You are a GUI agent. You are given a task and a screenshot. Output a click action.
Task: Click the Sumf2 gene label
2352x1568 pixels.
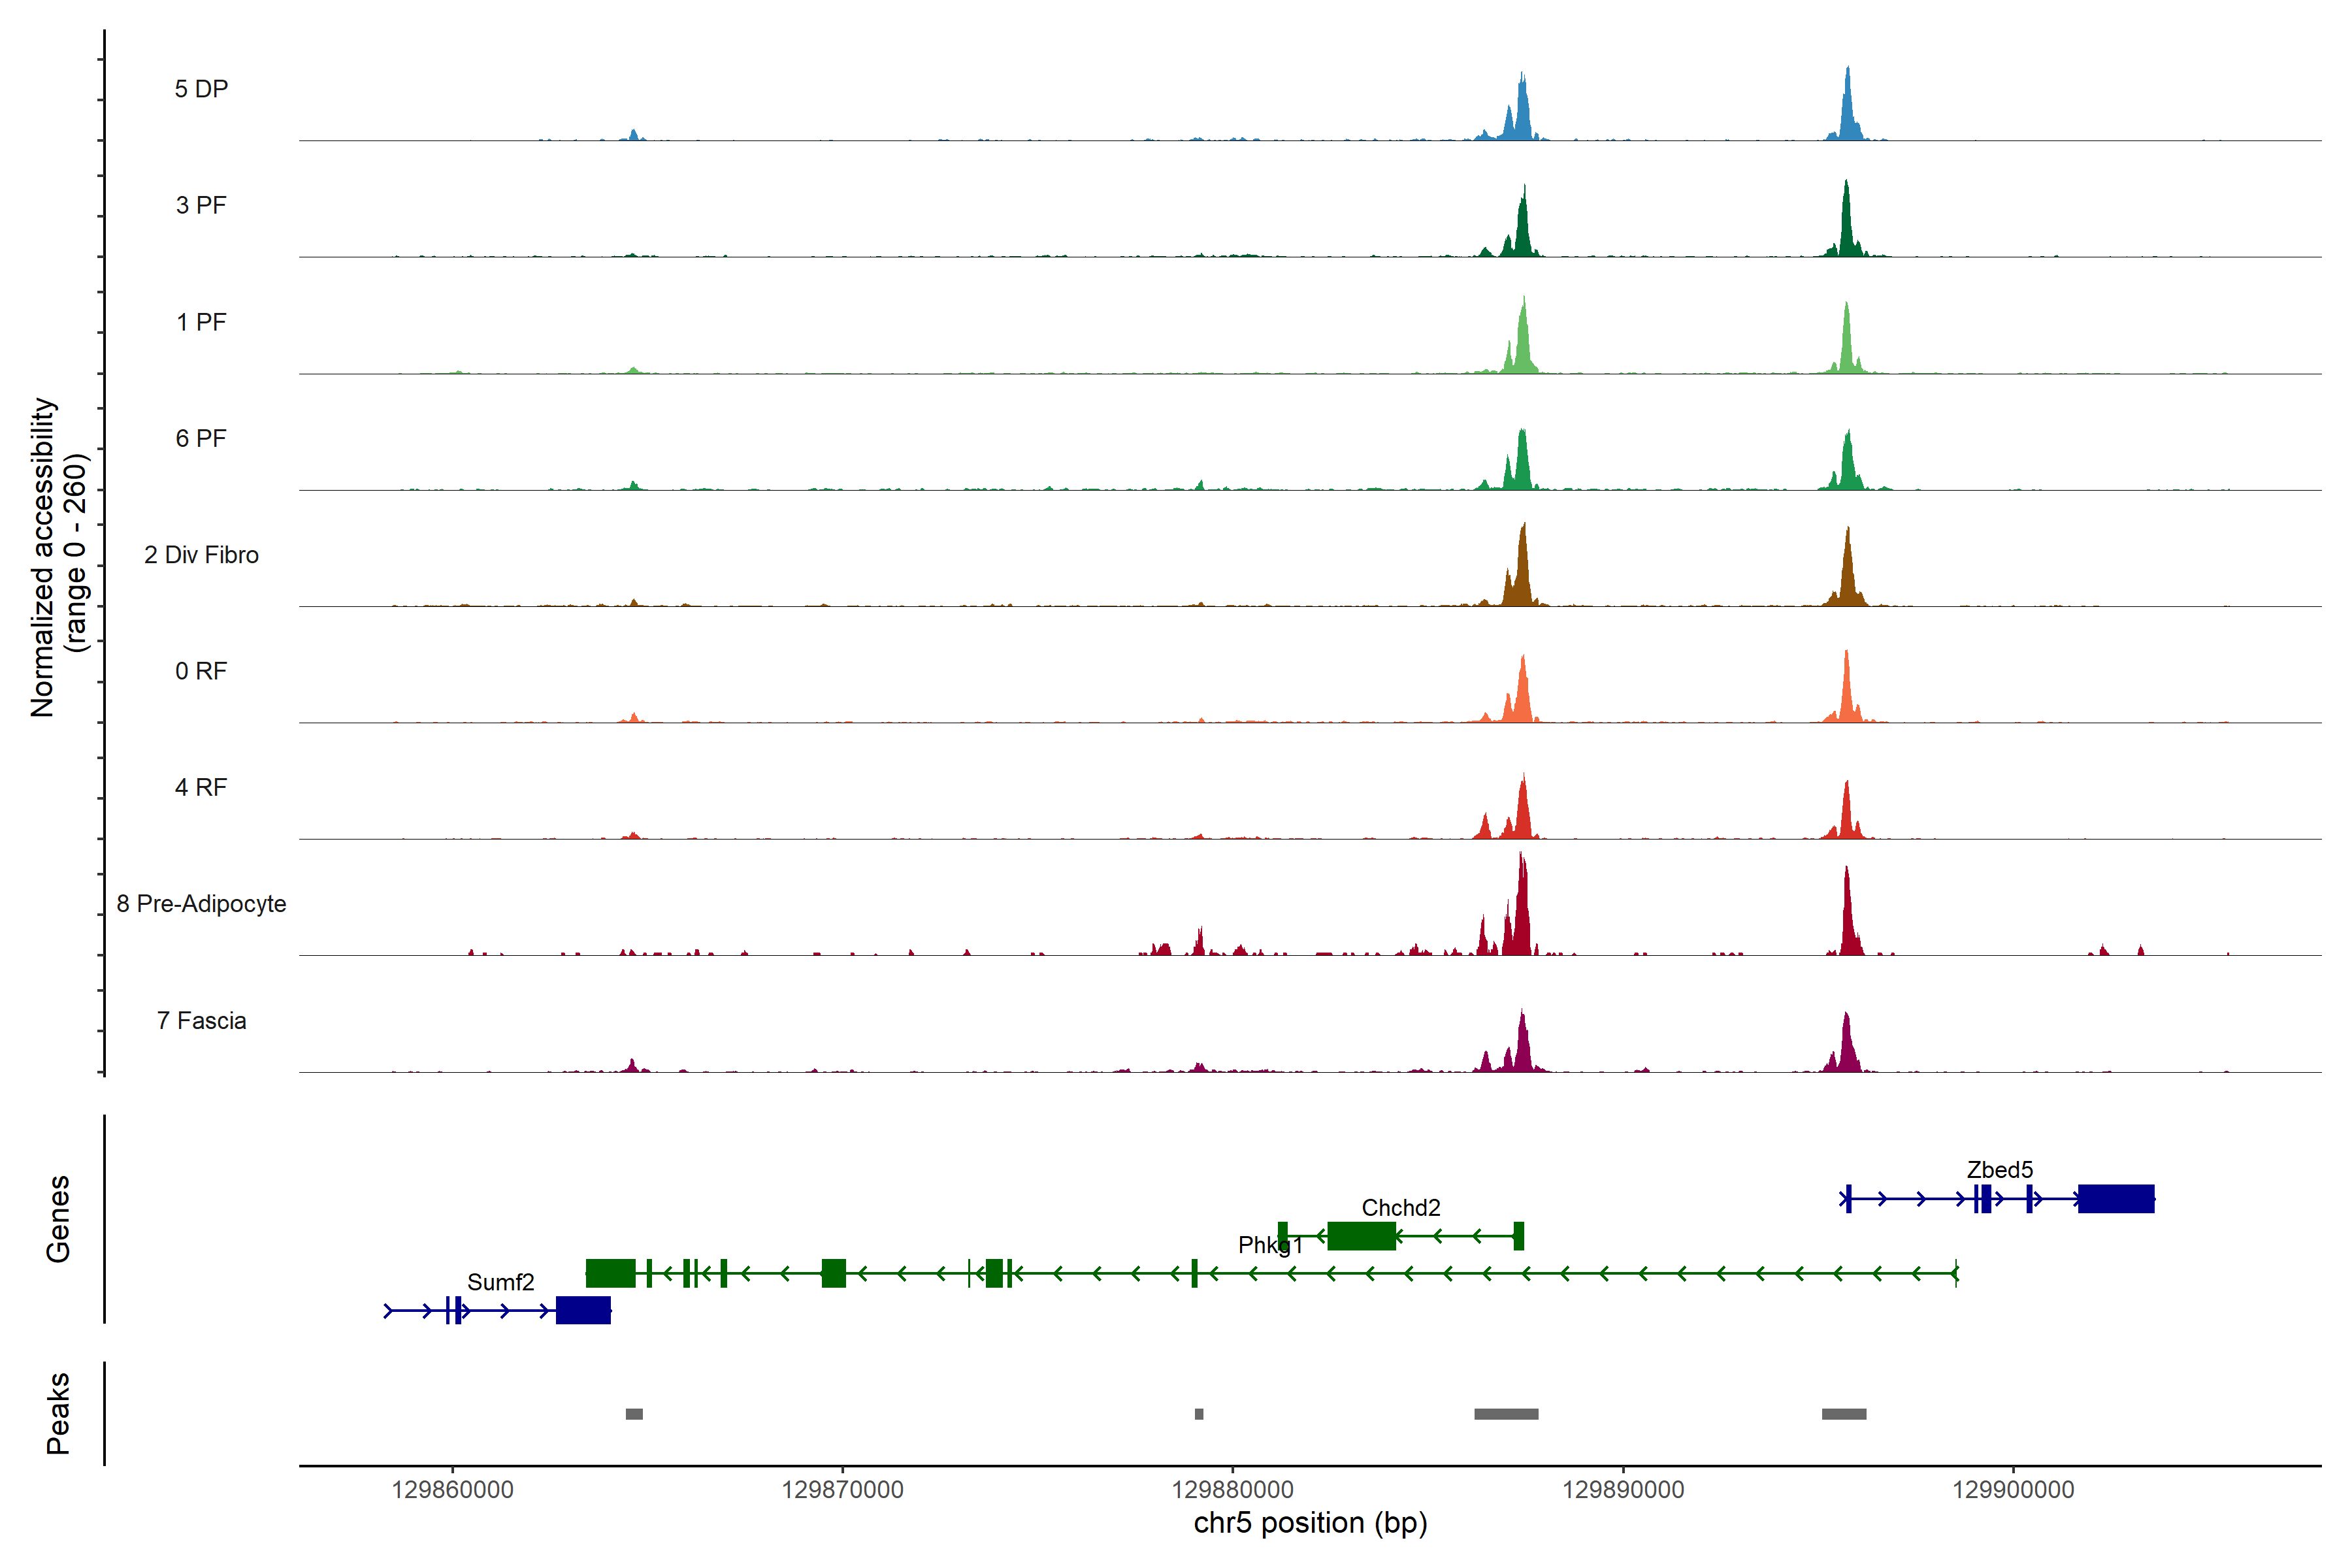[x=500, y=1282]
